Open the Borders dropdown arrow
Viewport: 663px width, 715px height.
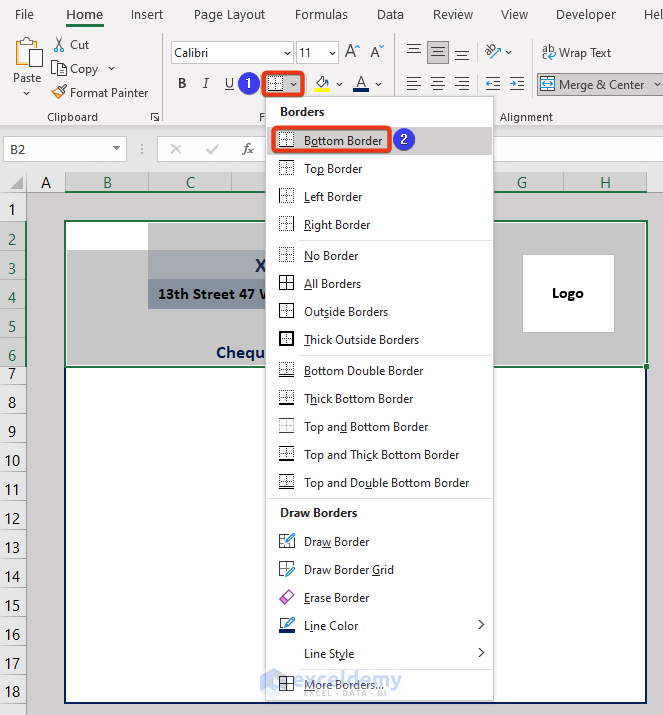coord(294,84)
